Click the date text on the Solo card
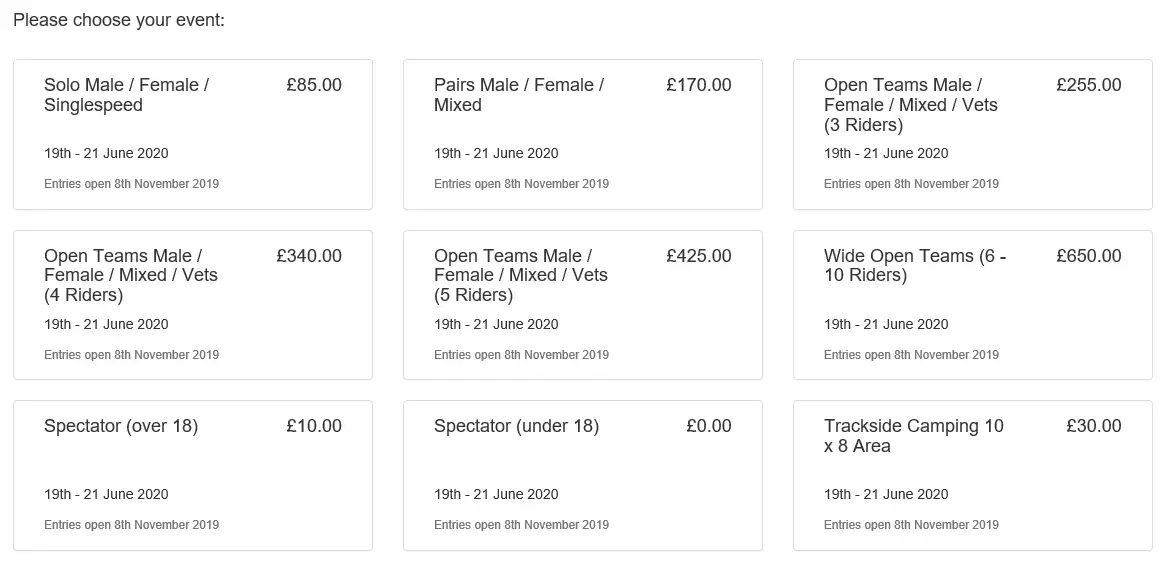1167x562 pixels. pos(106,153)
